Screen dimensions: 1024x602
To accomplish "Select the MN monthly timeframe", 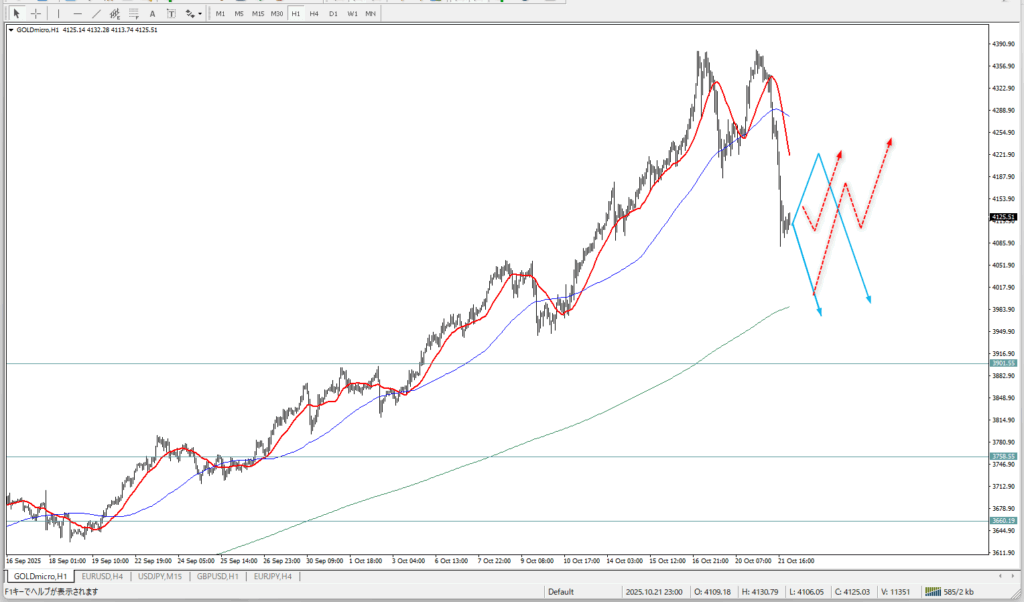I will coord(370,14).
